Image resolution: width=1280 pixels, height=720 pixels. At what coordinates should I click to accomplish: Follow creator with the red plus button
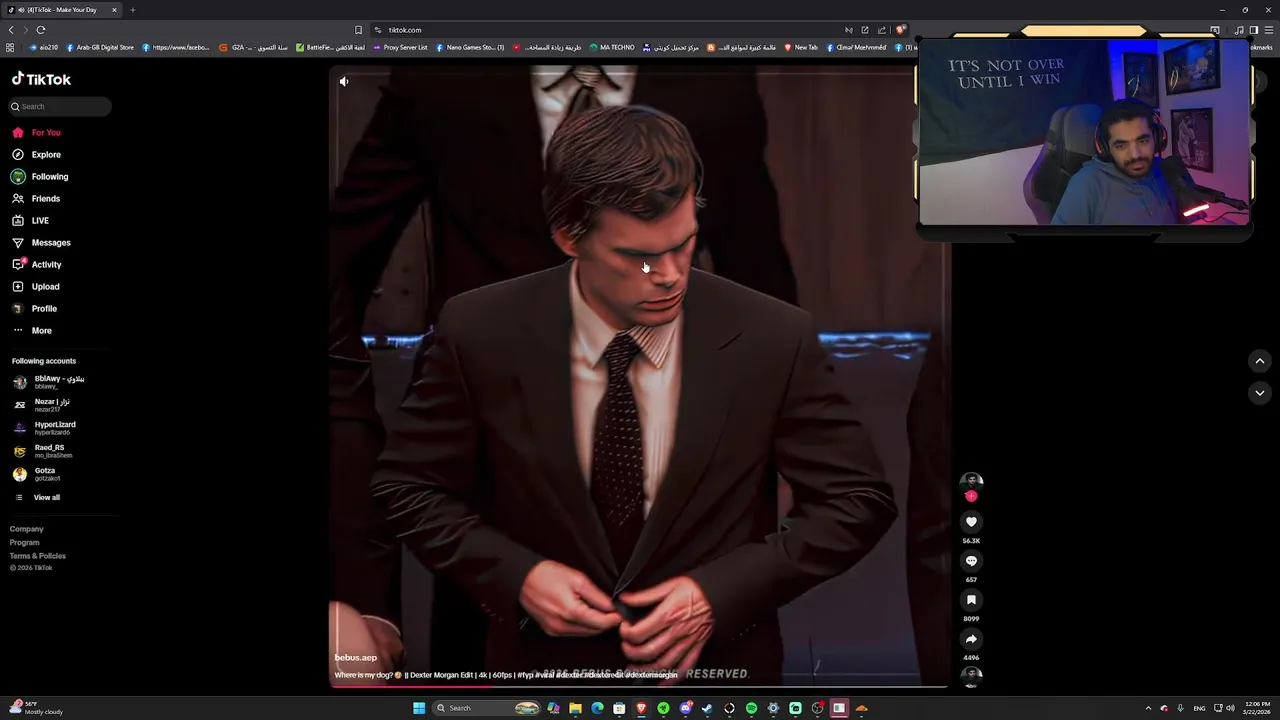pyautogui.click(x=971, y=496)
